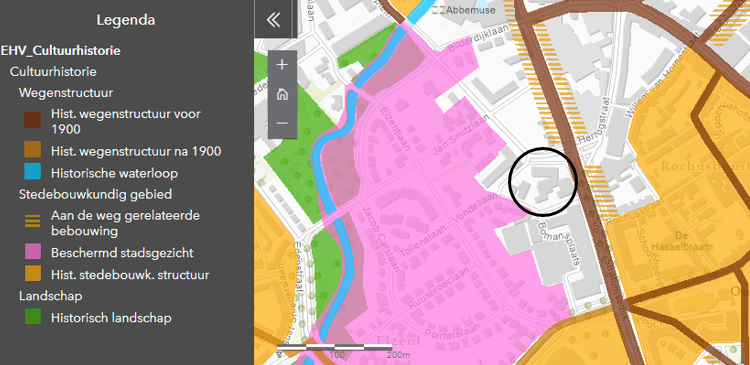Return to default extent with home icon
This screenshot has width=750, height=365.
[282, 94]
